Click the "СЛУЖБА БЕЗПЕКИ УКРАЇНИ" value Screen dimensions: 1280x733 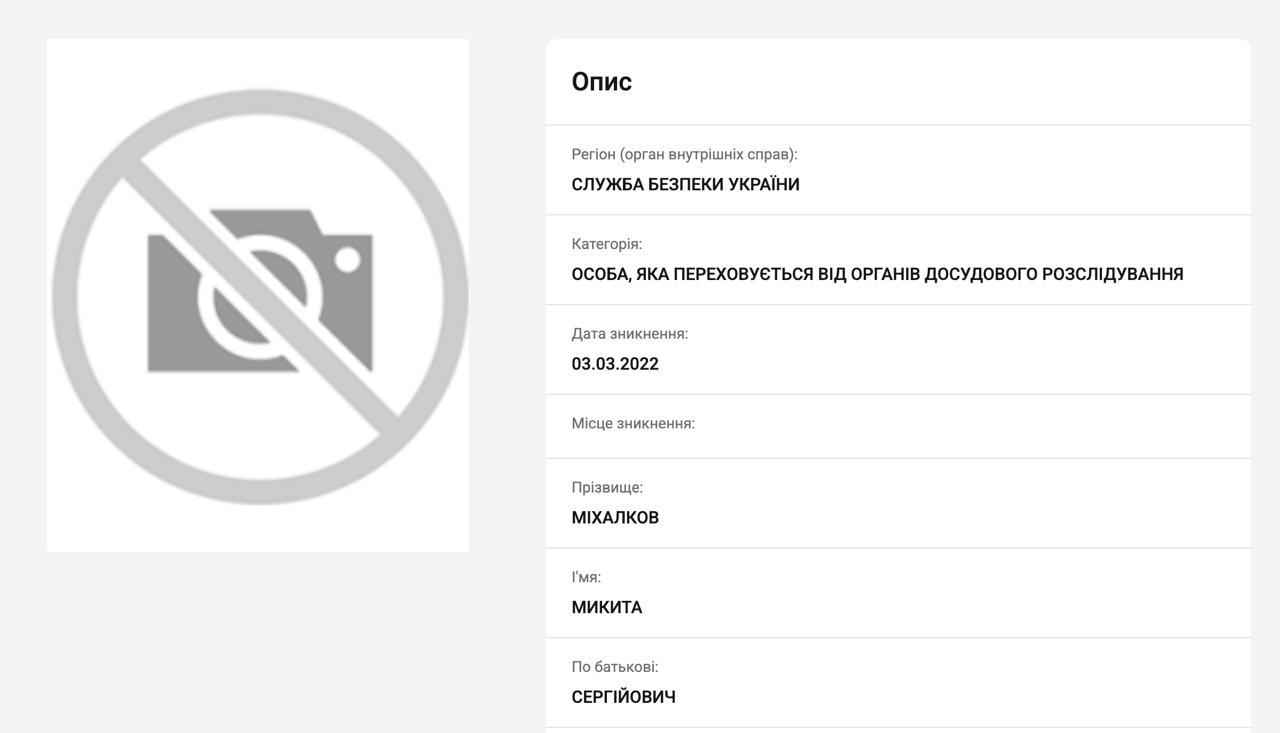tap(685, 185)
